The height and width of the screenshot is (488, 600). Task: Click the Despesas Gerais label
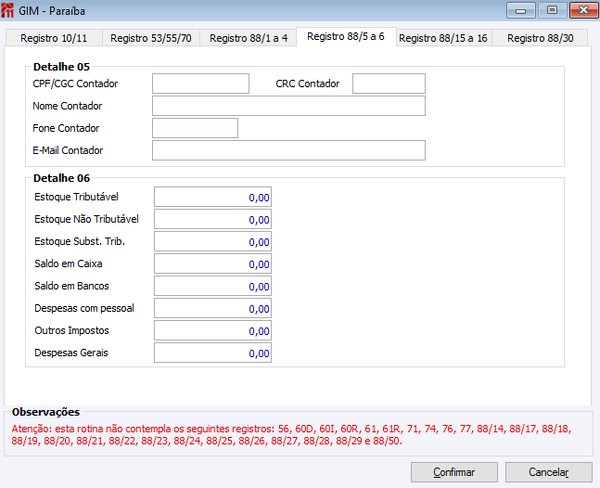[x=72, y=353]
